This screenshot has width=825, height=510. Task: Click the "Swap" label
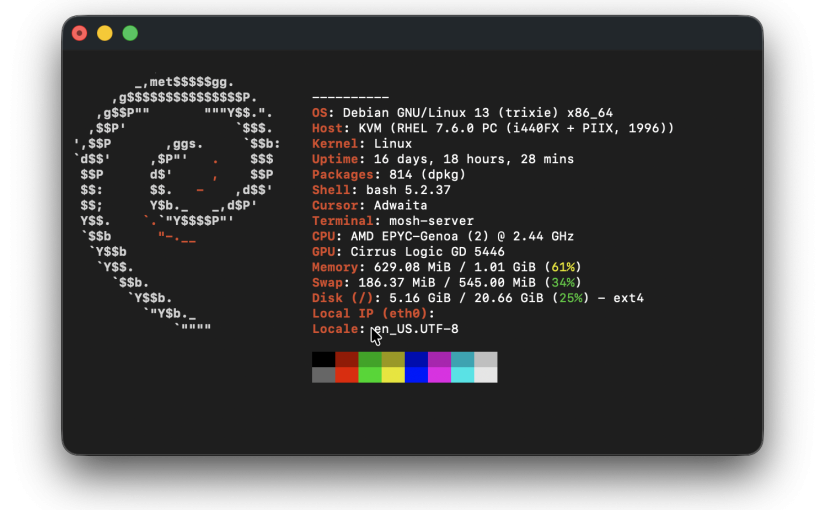[x=327, y=283]
